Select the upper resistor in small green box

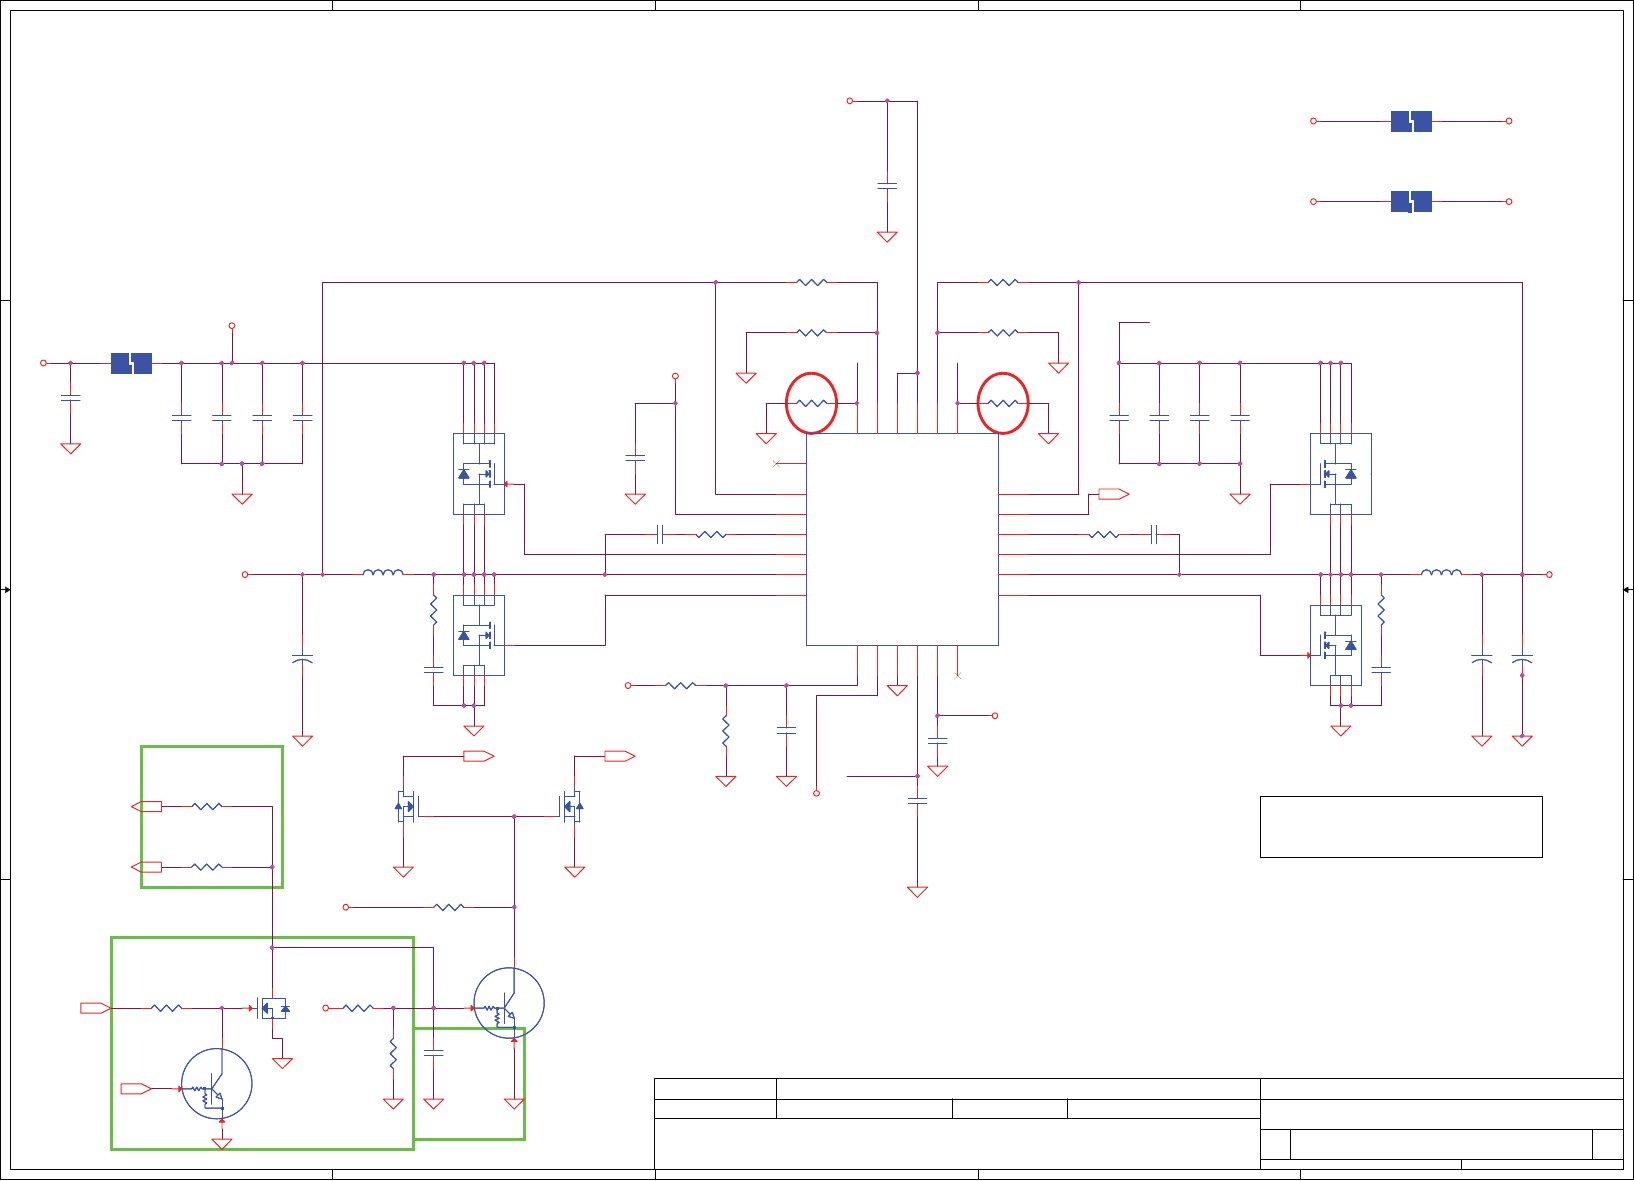pos(207,806)
